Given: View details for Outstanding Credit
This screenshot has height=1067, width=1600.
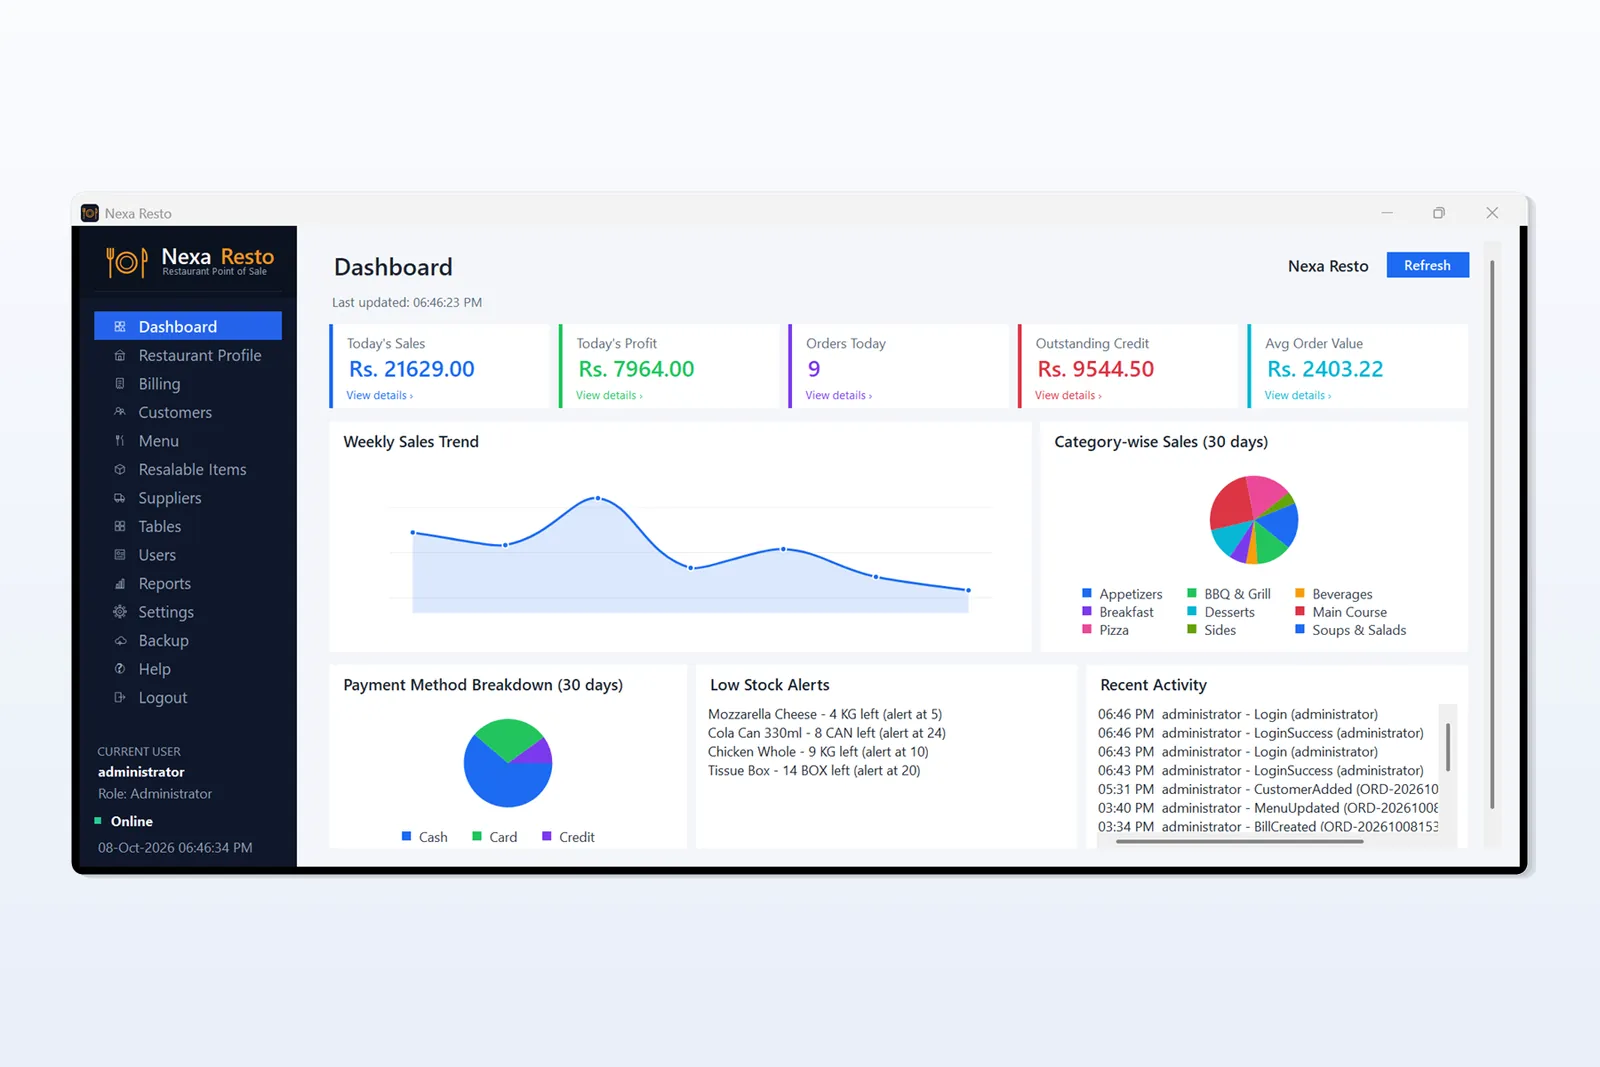Looking at the screenshot, I should tap(1068, 396).
